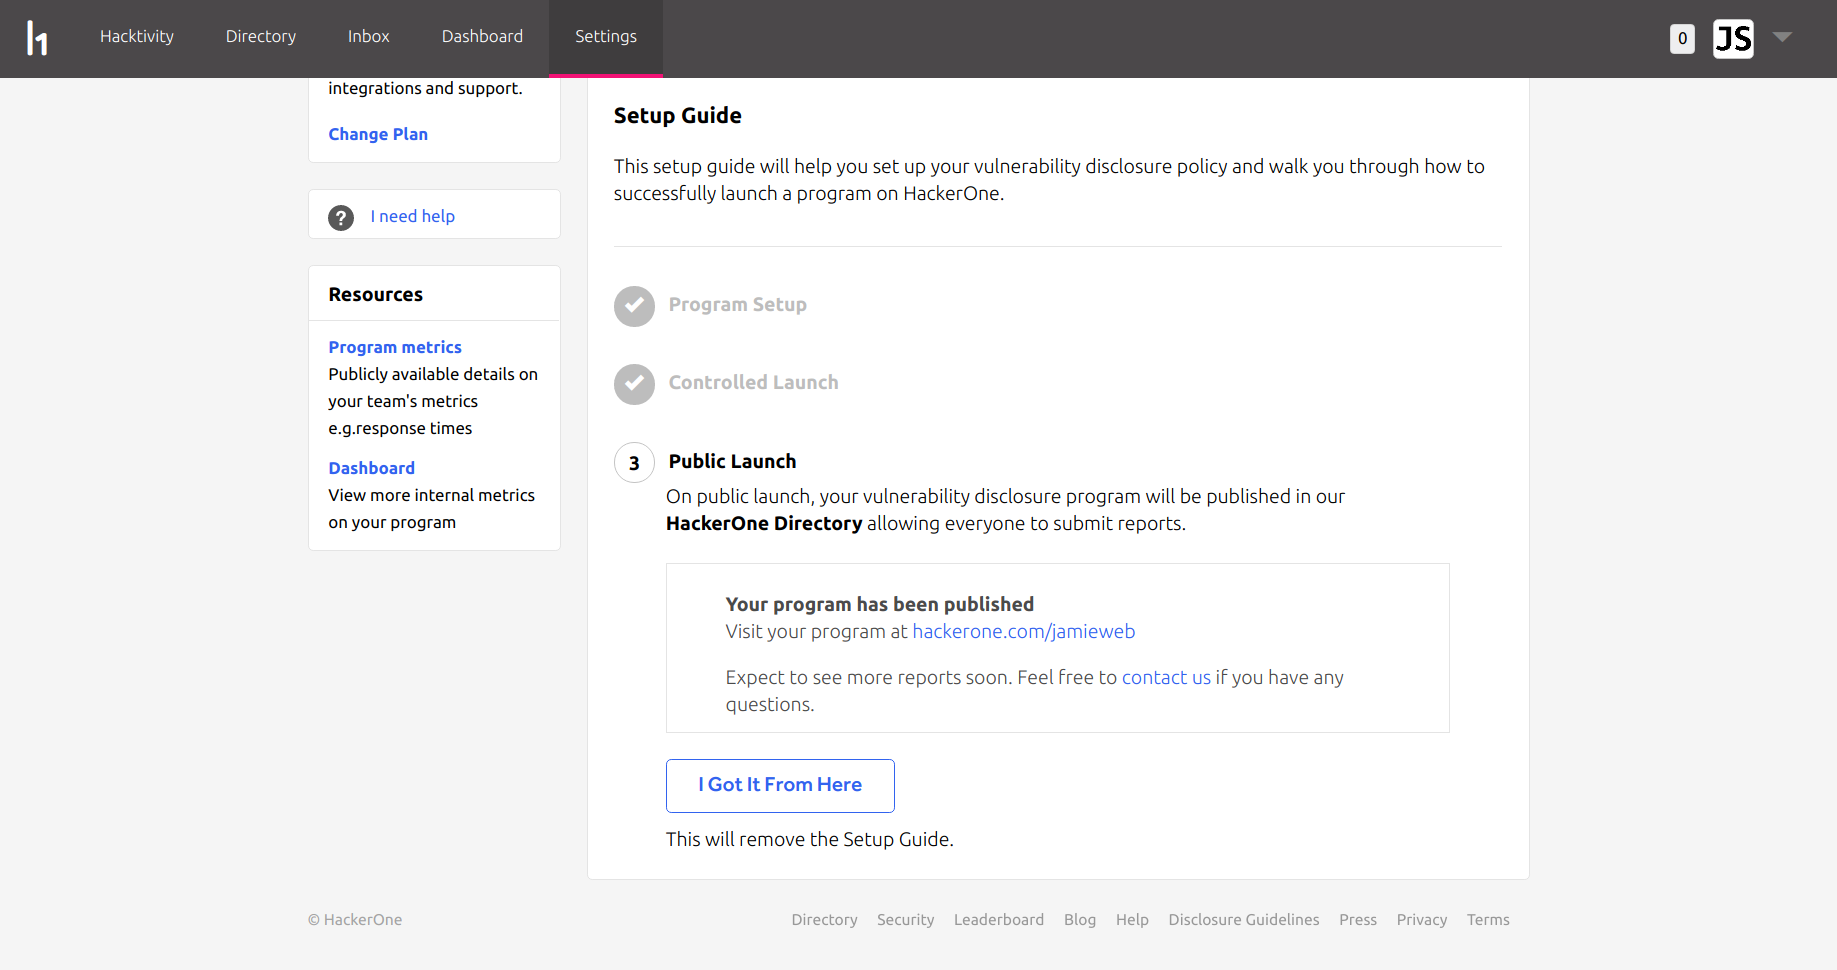Open footer Blog link

click(1080, 920)
